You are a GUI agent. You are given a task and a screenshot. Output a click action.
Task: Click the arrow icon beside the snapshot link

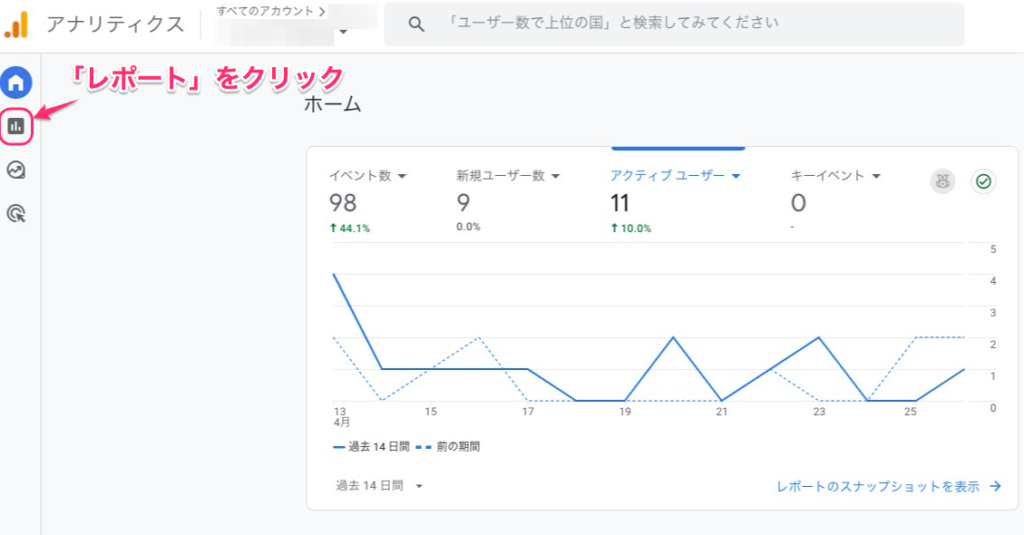995,487
